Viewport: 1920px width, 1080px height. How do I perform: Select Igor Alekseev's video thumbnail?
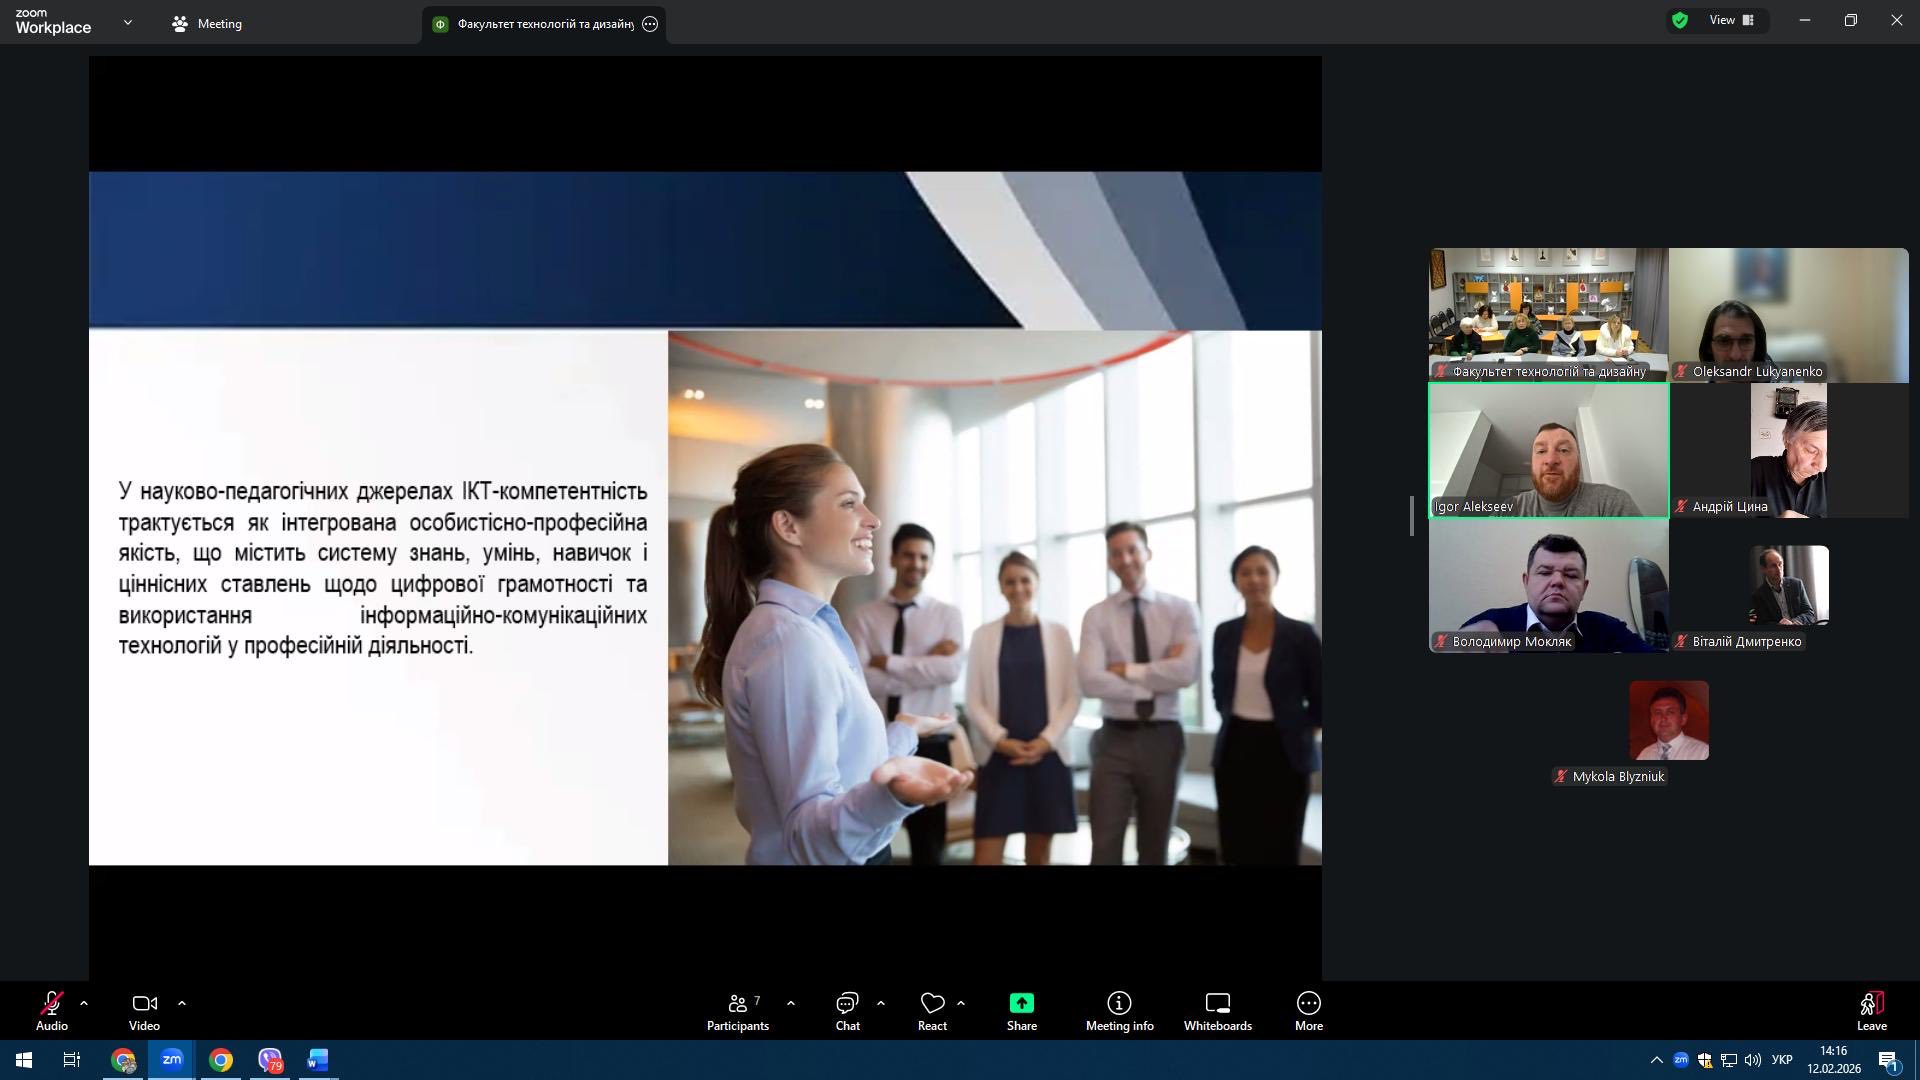[1548, 450]
